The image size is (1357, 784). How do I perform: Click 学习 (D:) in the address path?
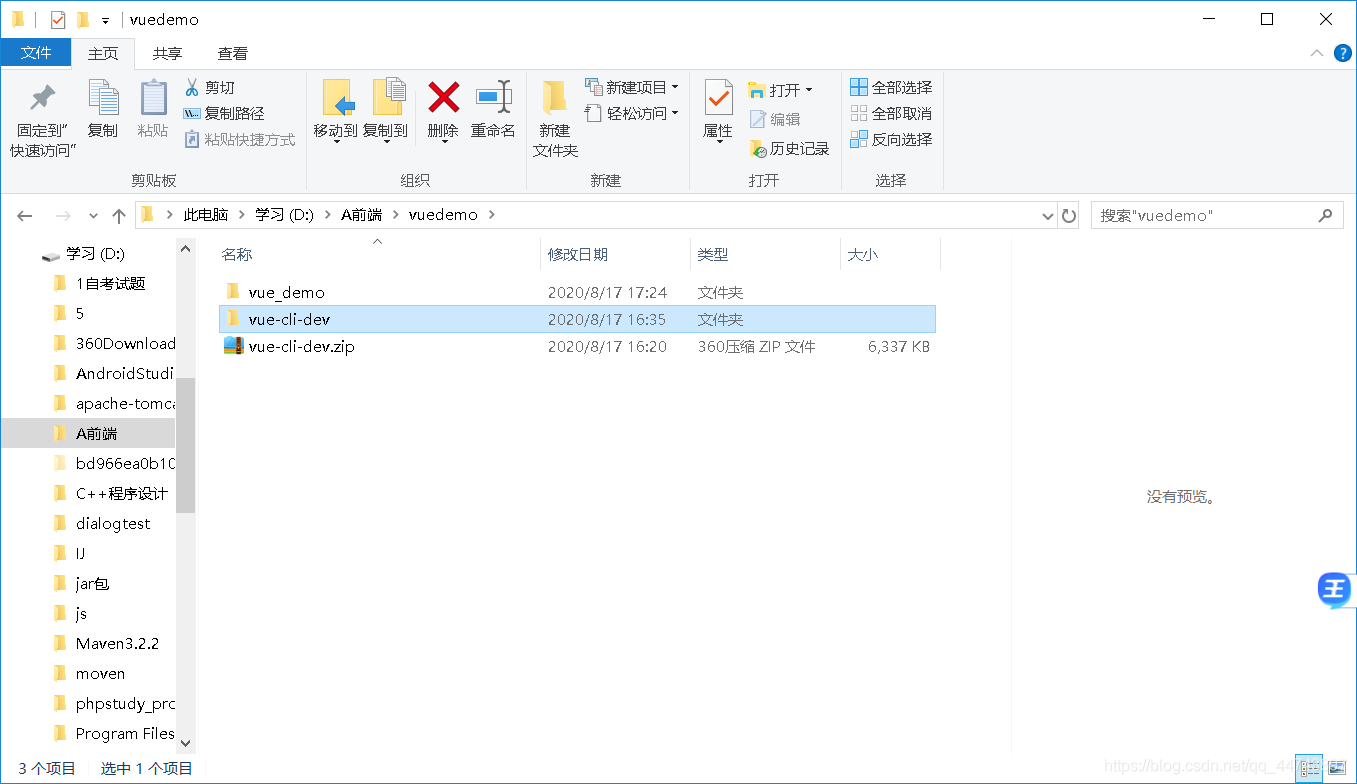284,215
